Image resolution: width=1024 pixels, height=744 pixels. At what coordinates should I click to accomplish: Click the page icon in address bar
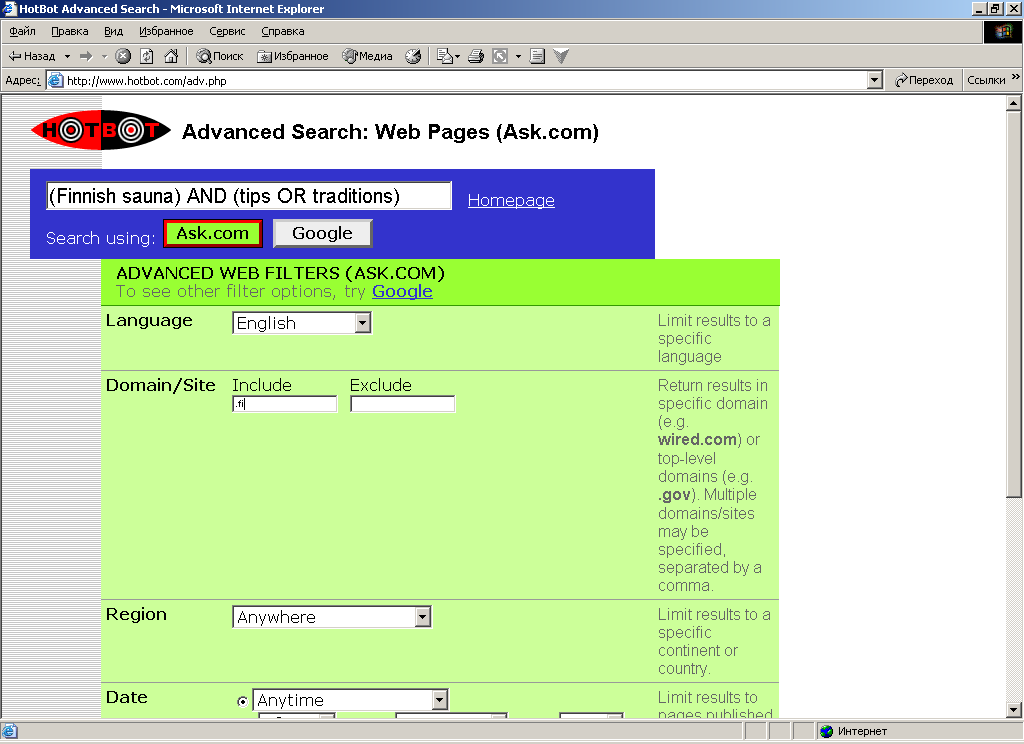click(x=56, y=80)
